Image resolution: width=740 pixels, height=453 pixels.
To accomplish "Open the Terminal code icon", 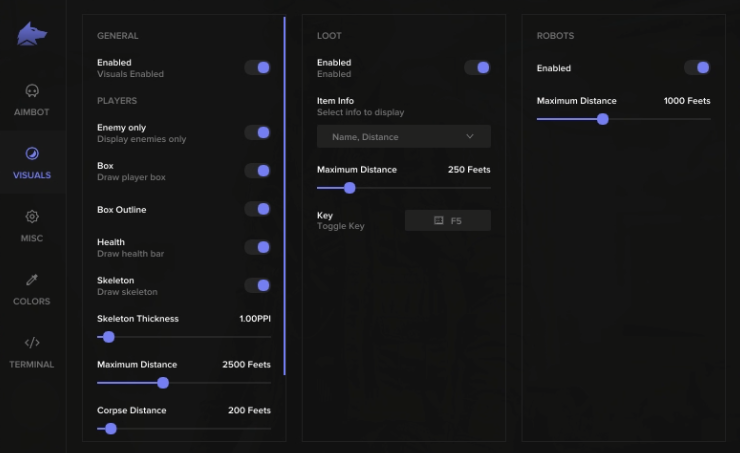I will 31,343.
